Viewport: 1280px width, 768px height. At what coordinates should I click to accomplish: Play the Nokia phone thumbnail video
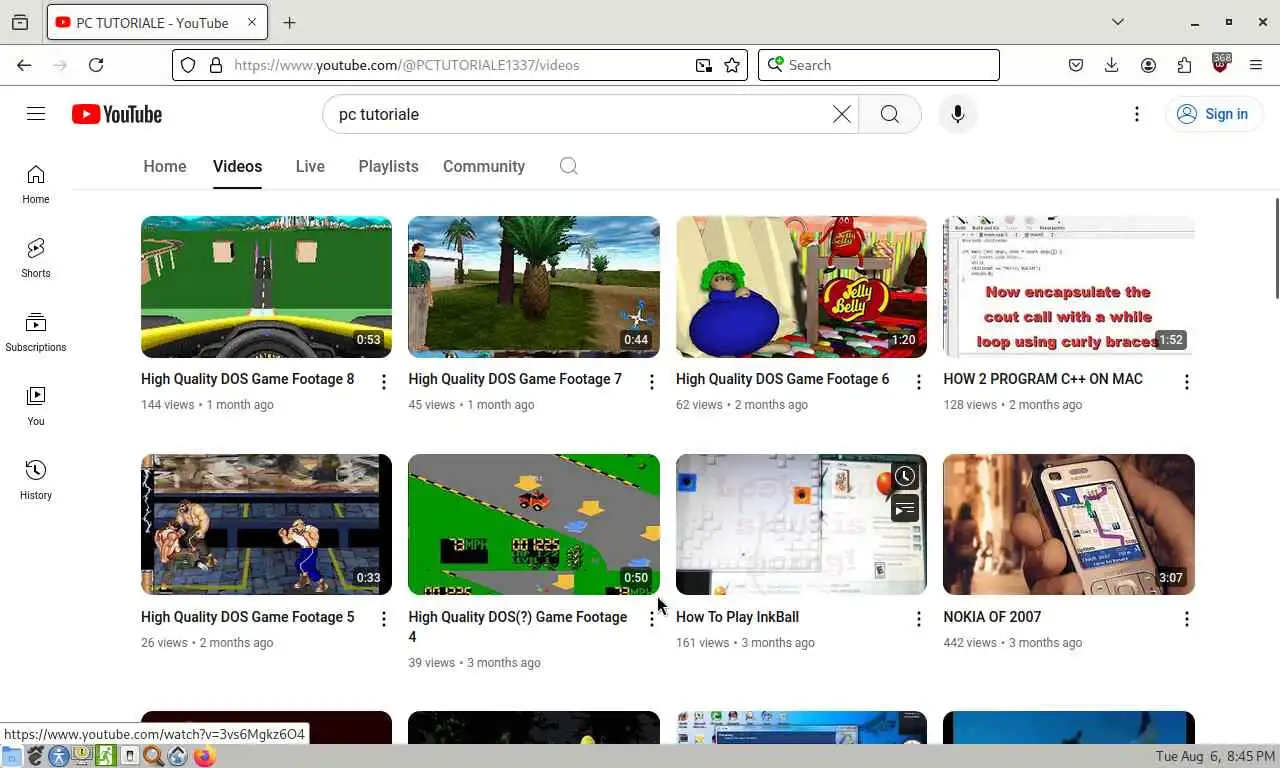1069,525
